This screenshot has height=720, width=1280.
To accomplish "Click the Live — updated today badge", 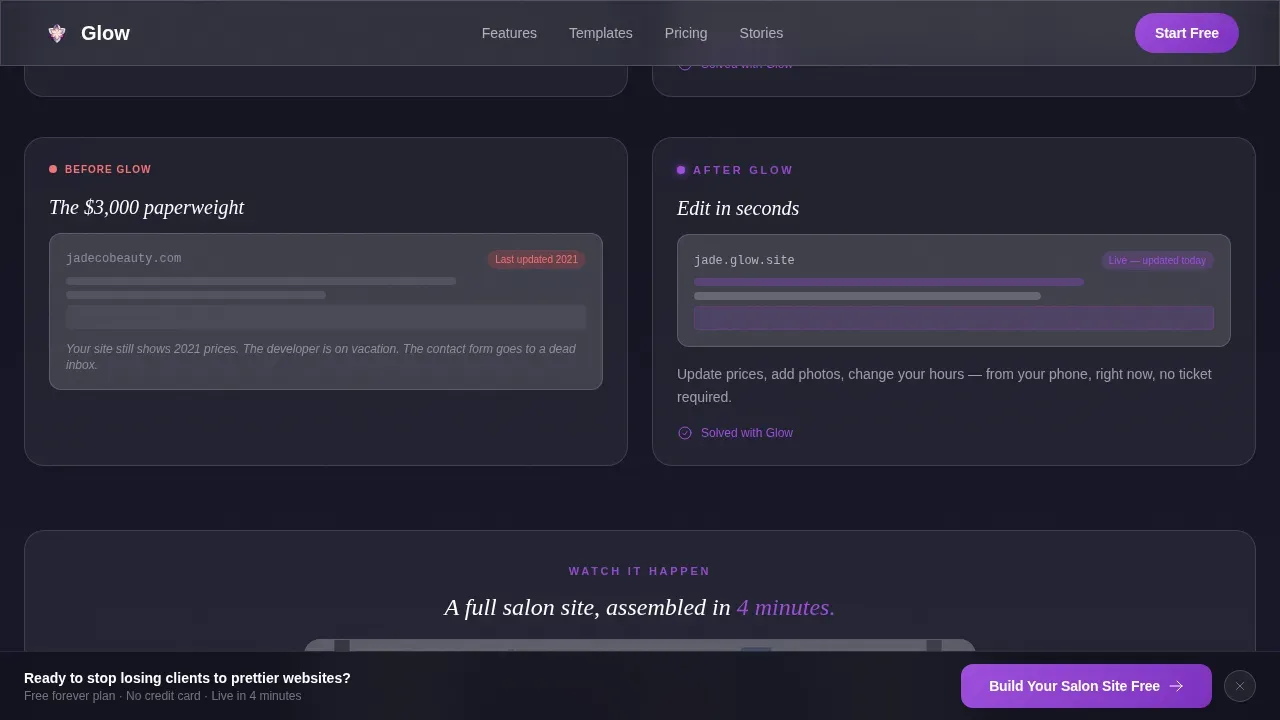I will coord(1157,260).
